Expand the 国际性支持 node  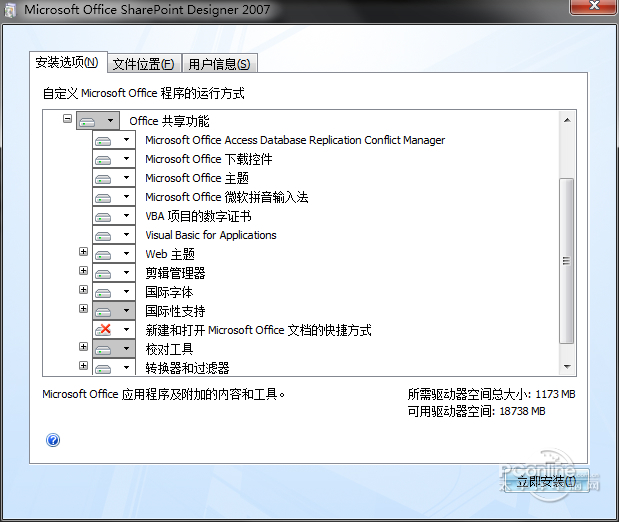tap(83, 308)
